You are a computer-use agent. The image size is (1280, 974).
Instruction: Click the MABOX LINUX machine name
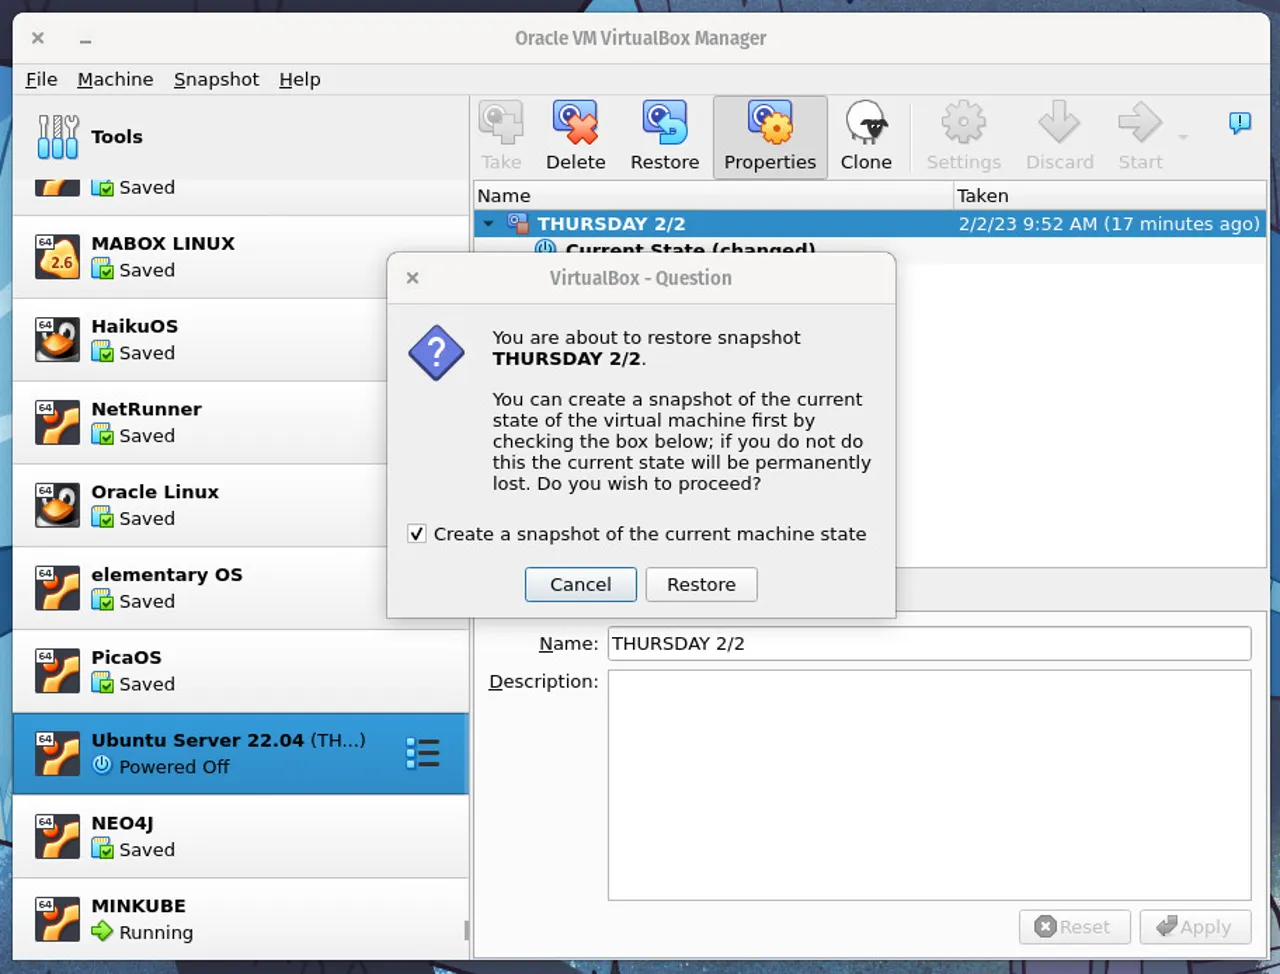tap(163, 243)
